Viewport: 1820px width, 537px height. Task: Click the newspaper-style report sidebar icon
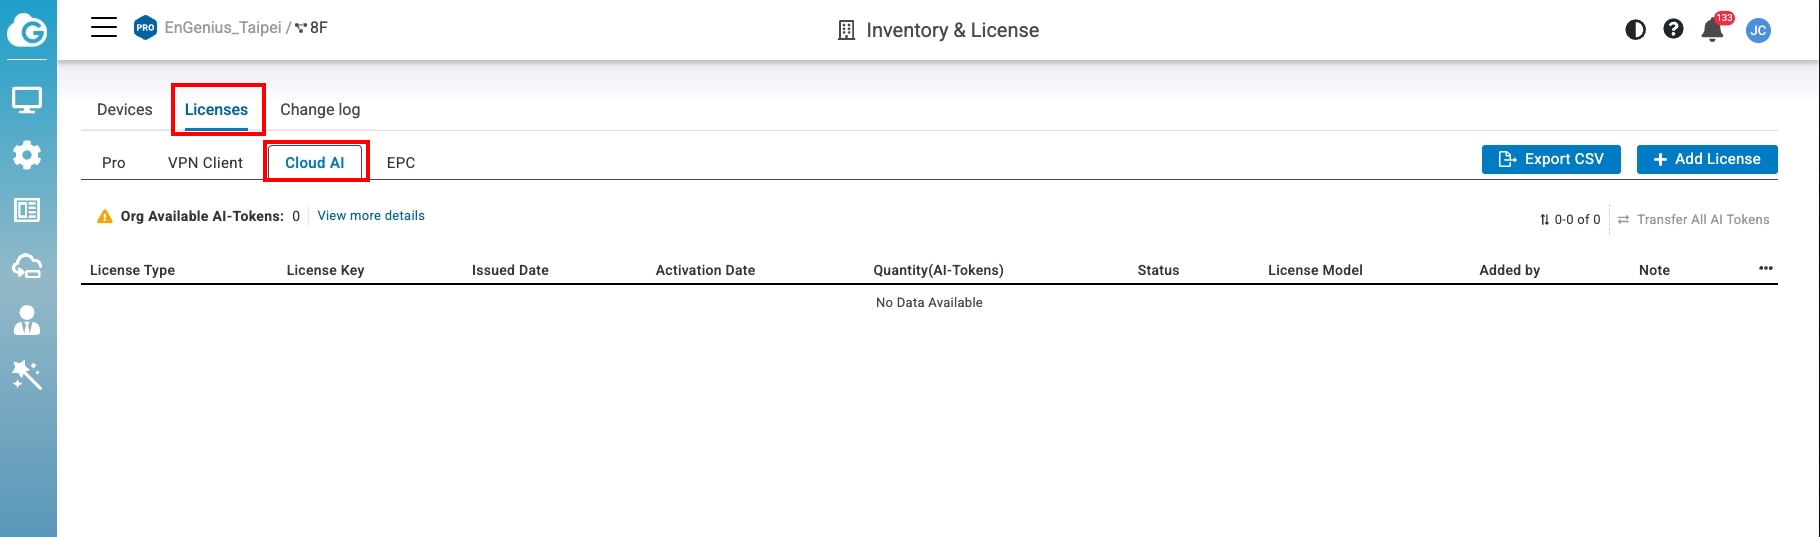[27, 210]
